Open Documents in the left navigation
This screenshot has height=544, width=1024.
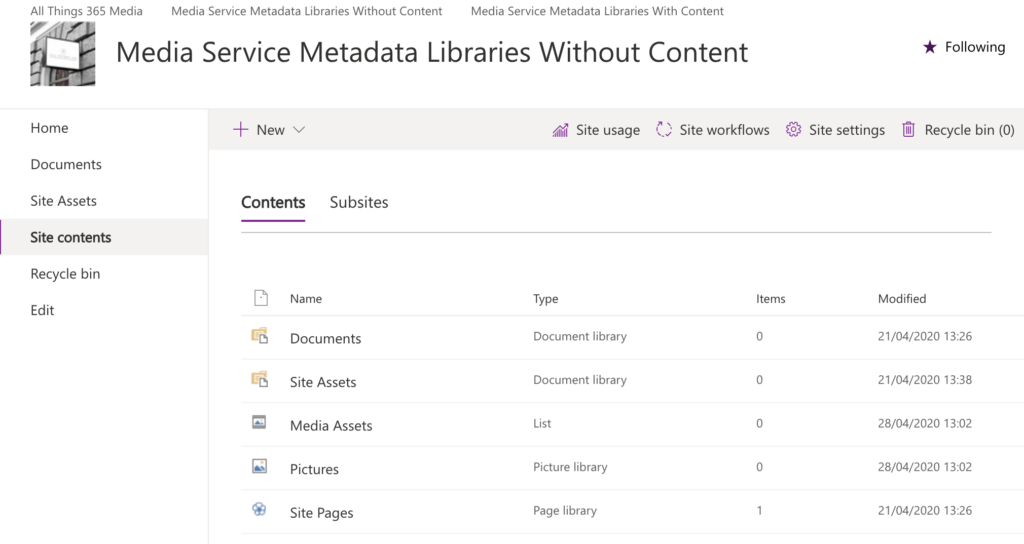(x=66, y=165)
